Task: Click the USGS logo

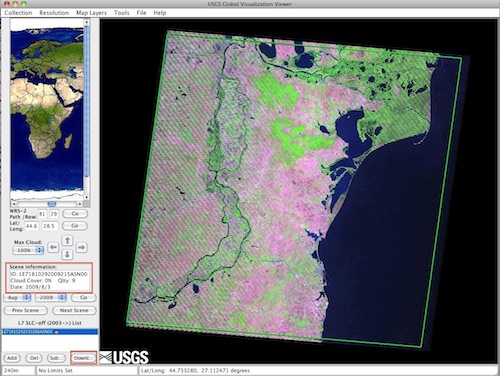Action: (124, 357)
